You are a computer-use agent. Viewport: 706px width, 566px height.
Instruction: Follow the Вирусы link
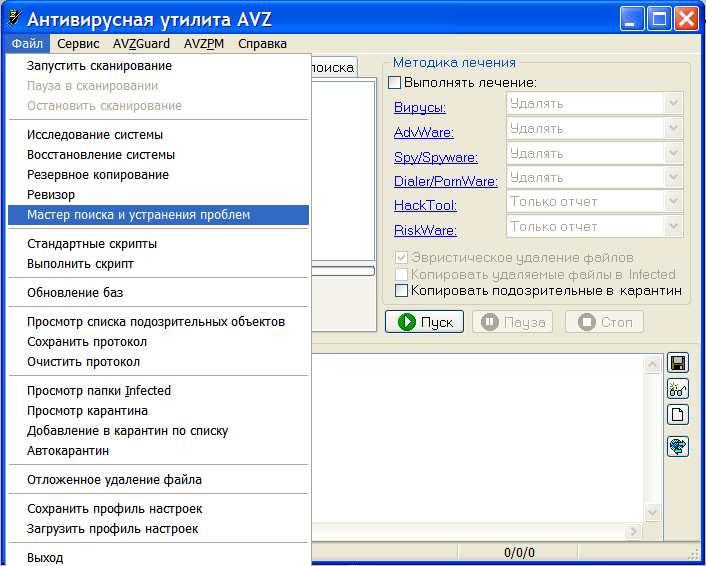(x=420, y=108)
